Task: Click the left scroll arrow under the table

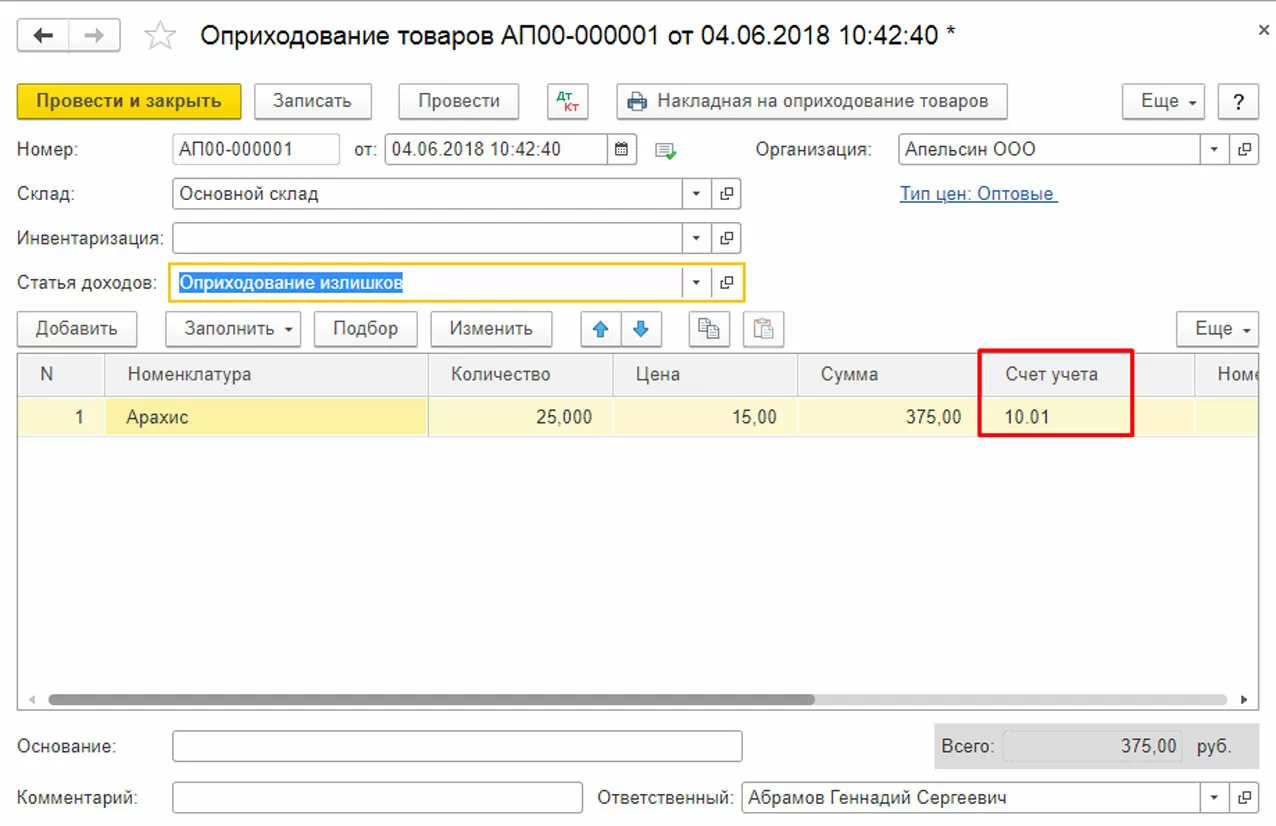Action: click(x=31, y=700)
